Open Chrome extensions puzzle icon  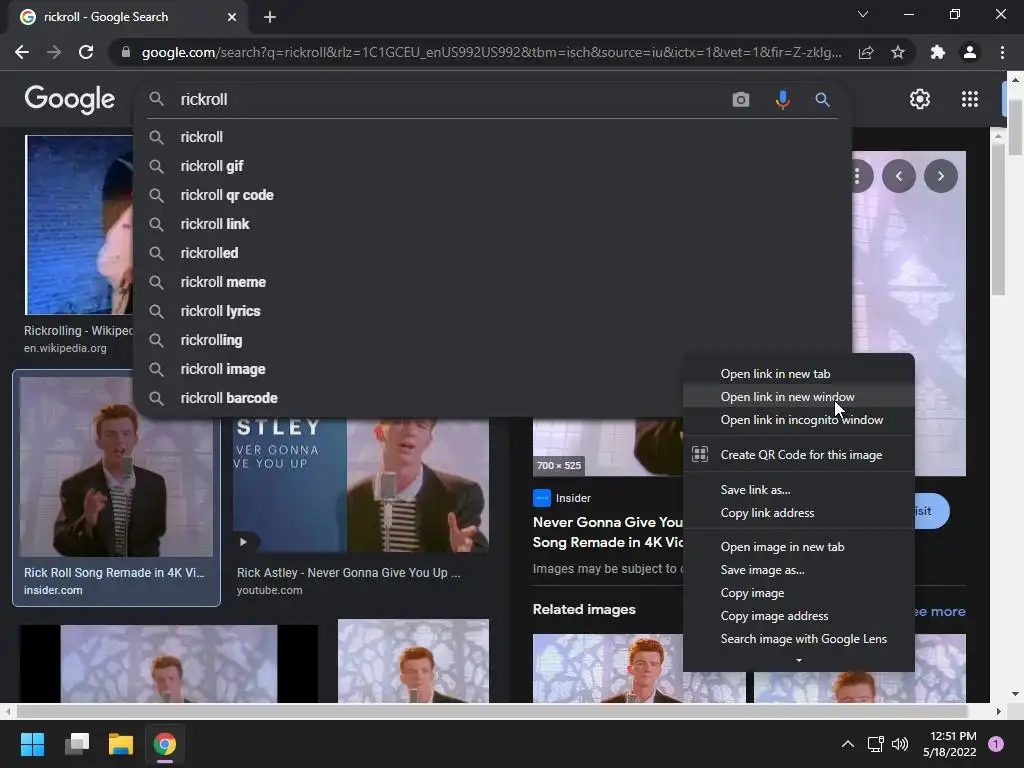coord(938,52)
